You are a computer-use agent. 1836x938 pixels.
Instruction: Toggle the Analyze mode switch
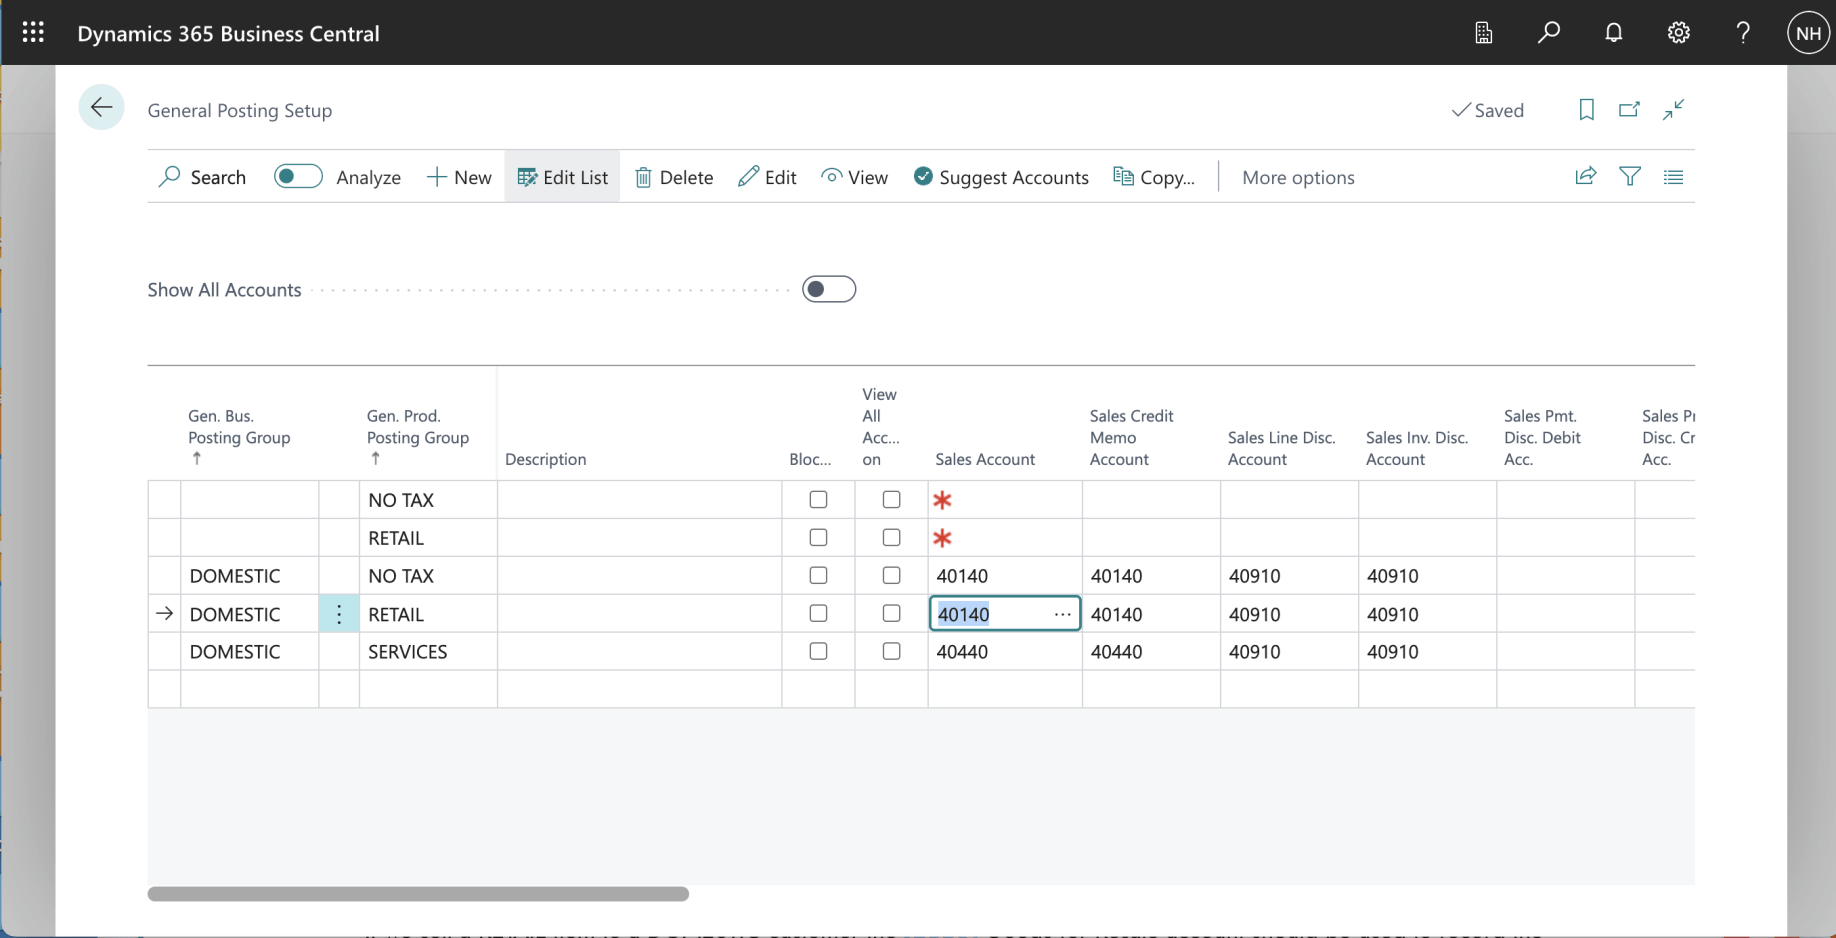[298, 177]
